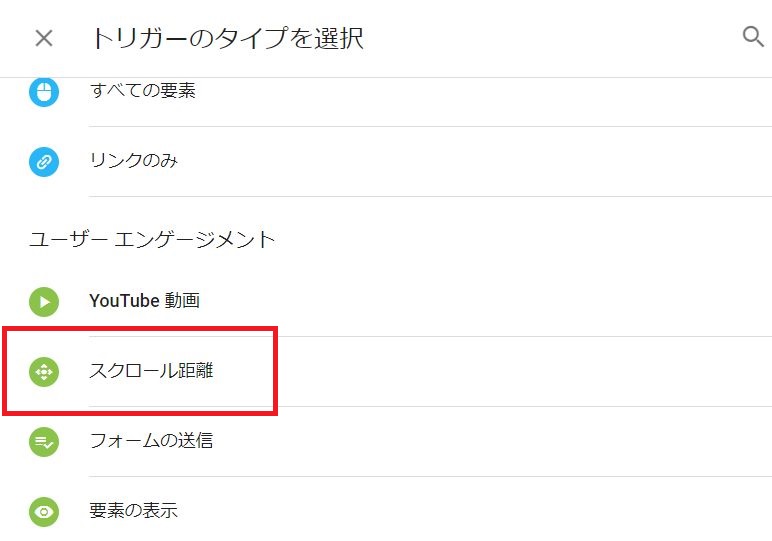
Task: Open search with the magnifier icon
Action: [x=753, y=36]
